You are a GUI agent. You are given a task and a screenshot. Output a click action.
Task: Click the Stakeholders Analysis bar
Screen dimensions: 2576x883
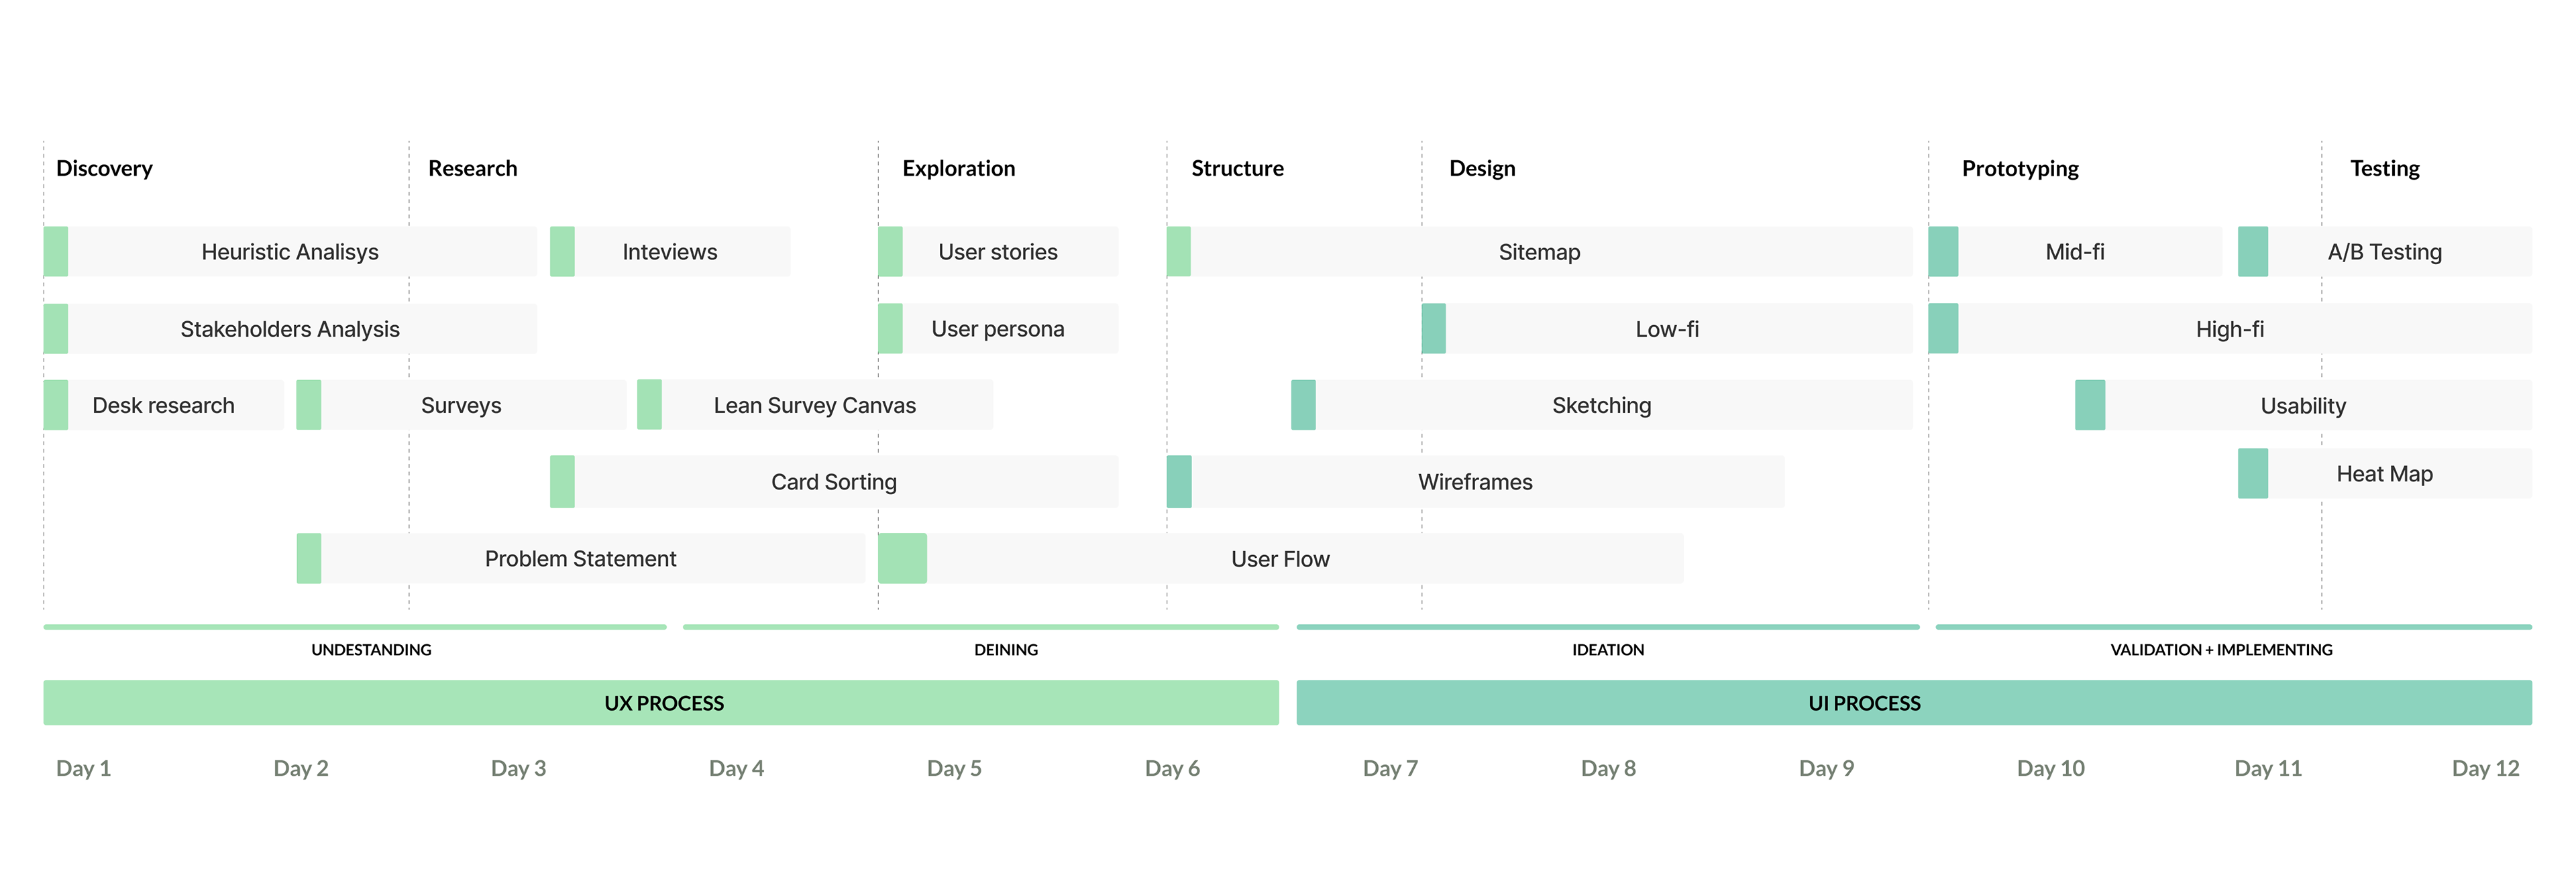pos(290,329)
